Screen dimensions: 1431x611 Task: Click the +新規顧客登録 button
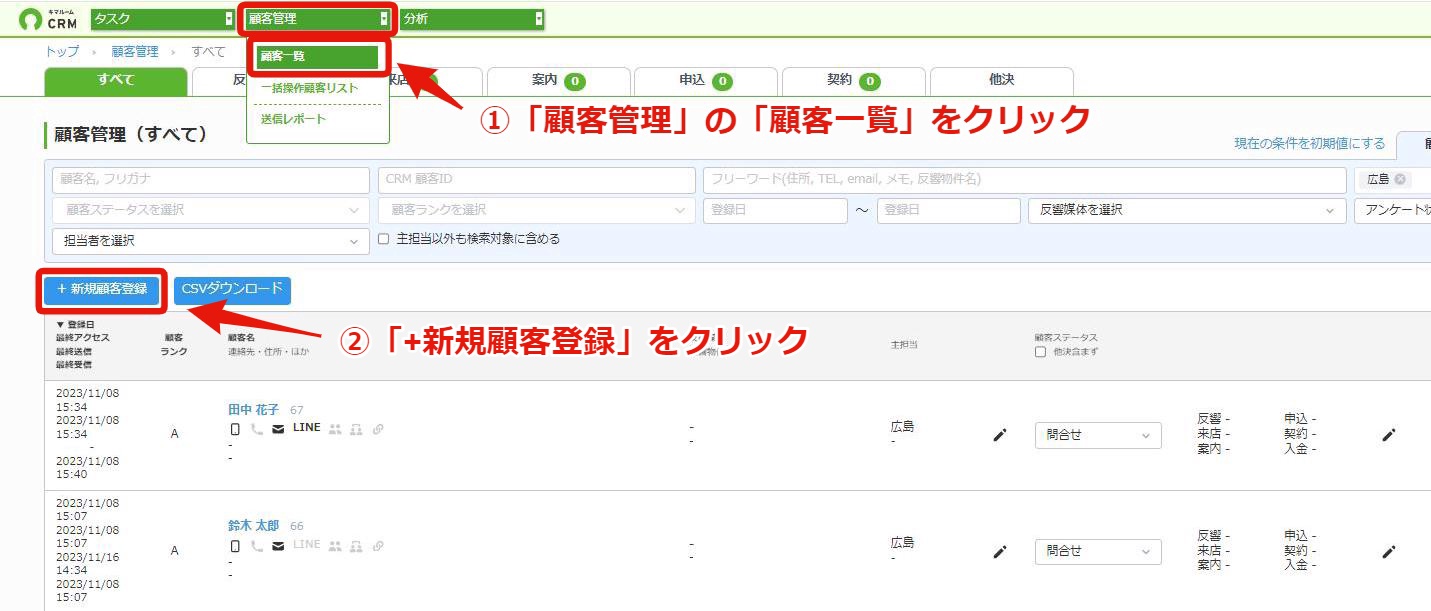[101, 289]
